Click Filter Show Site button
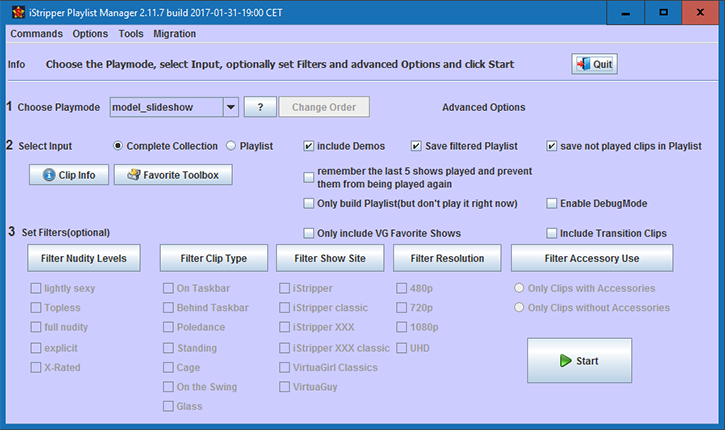The image size is (725, 430). click(x=330, y=258)
